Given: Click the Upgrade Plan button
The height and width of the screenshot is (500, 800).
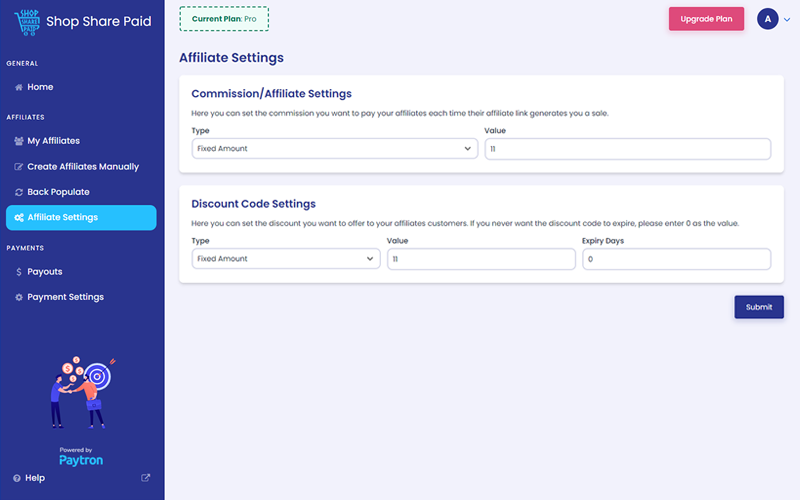Looking at the screenshot, I should point(706,19).
